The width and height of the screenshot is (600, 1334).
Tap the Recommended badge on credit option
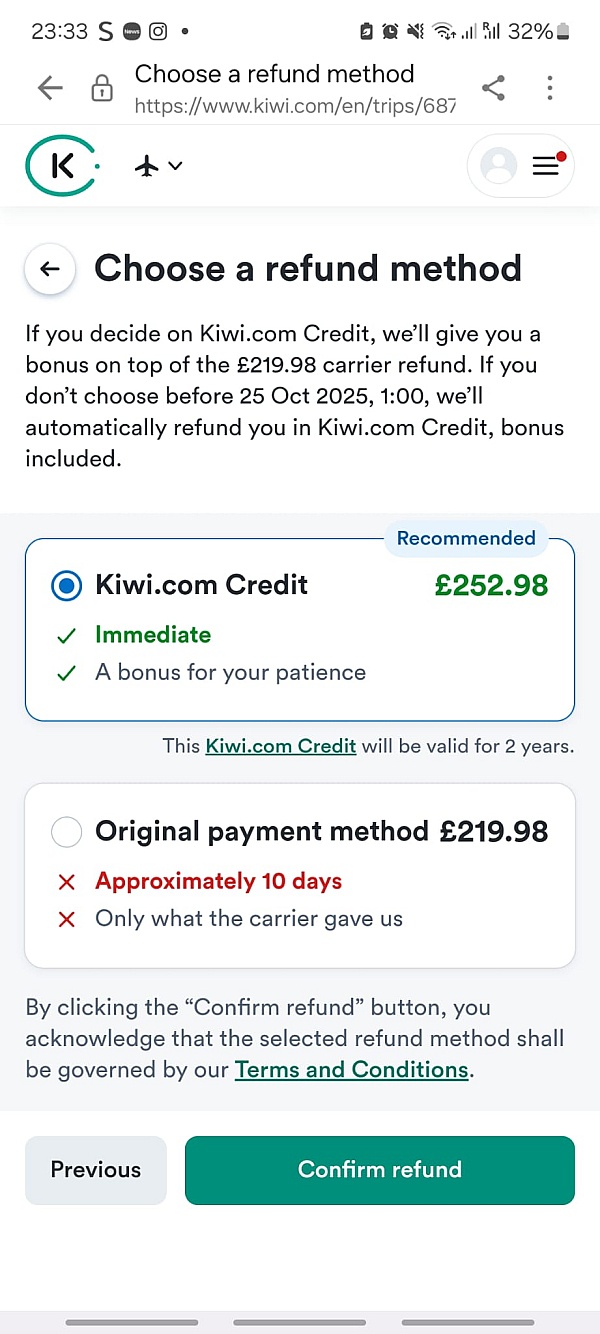coord(466,538)
